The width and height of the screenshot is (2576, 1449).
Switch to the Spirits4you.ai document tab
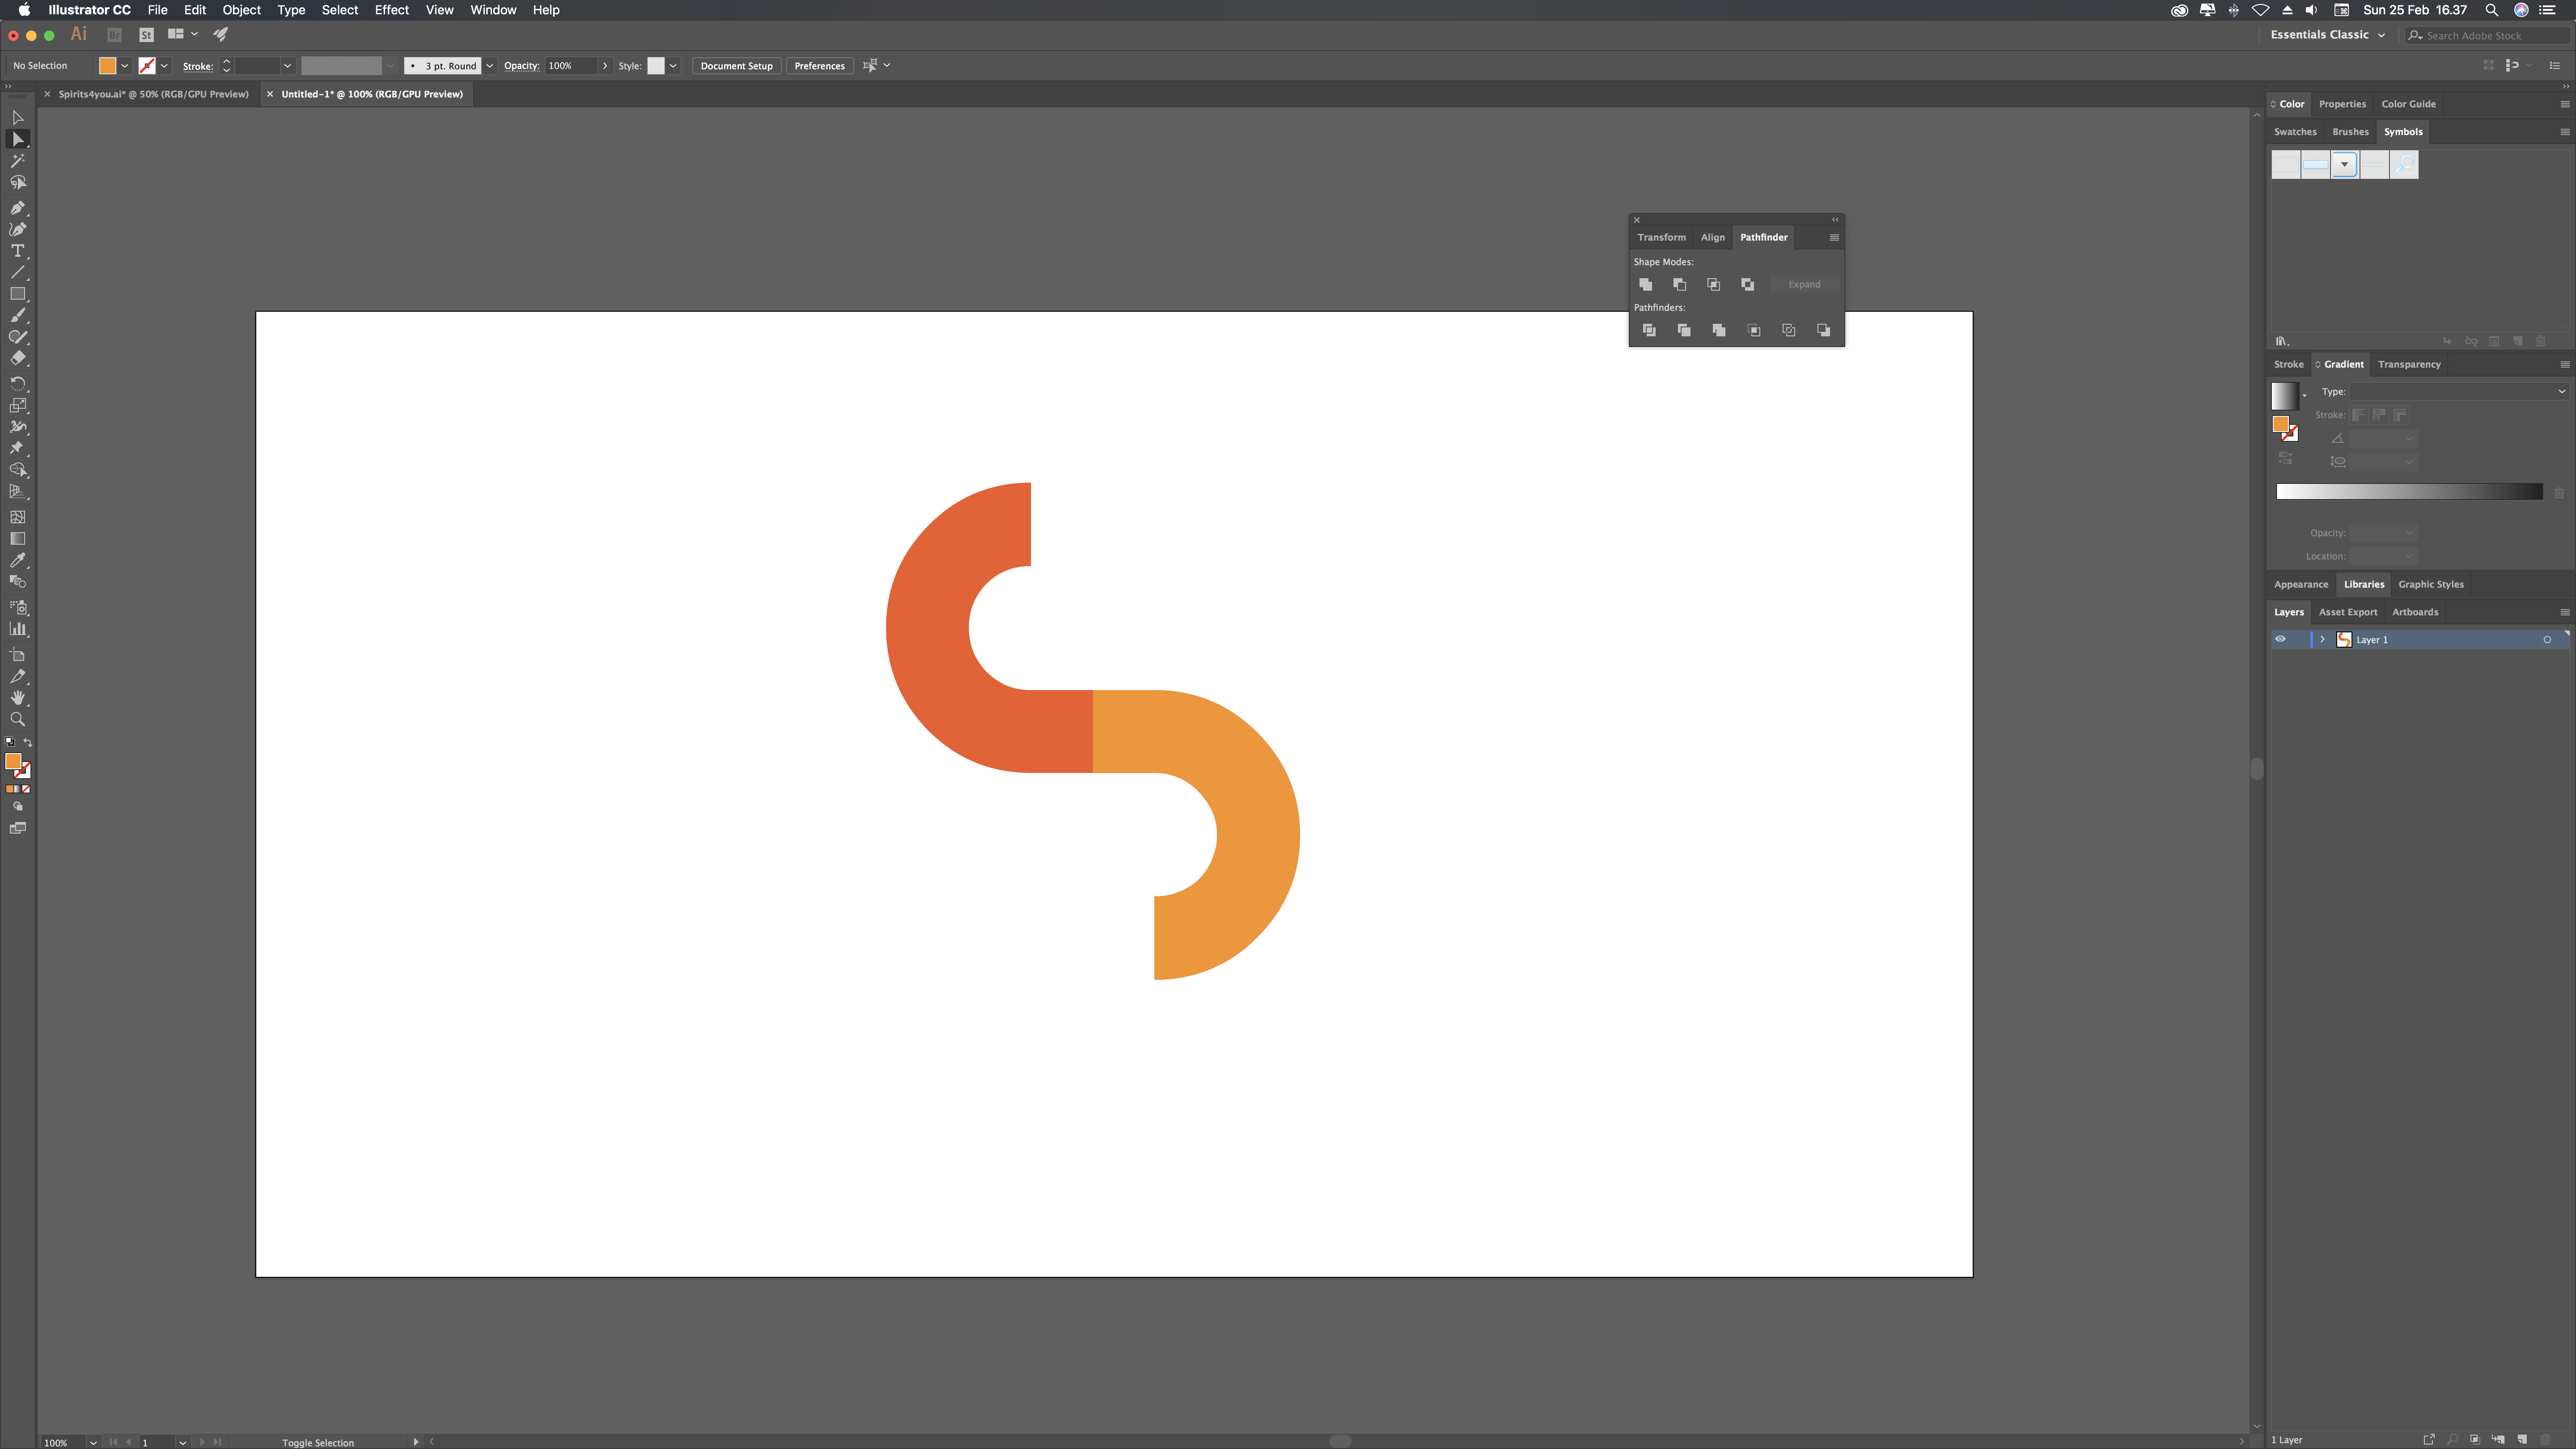click(x=153, y=94)
